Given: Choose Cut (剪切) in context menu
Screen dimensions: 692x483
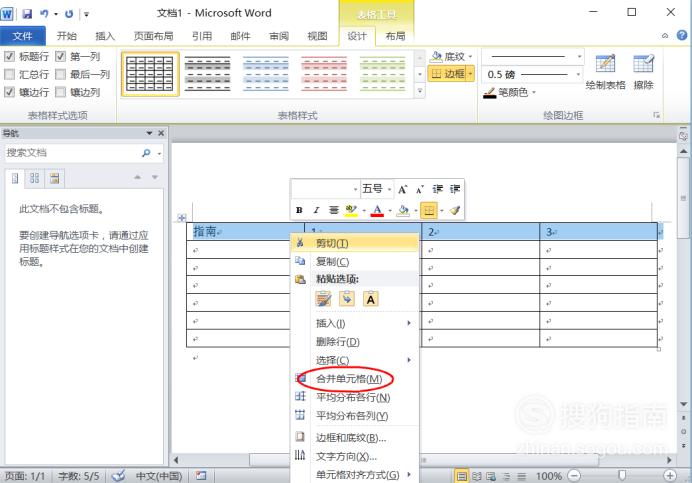Looking at the screenshot, I should (355, 243).
